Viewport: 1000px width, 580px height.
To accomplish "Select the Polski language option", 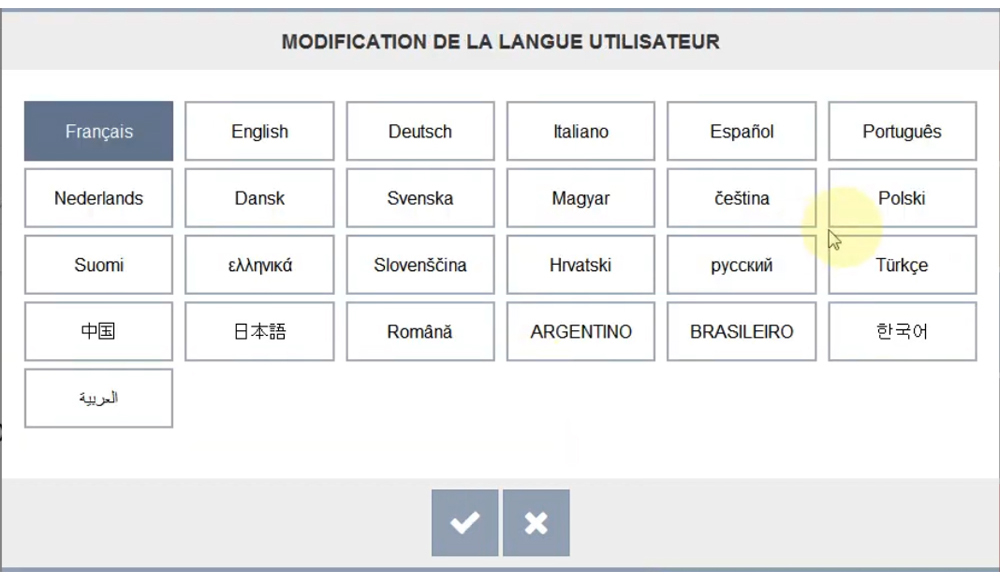I will click(x=902, y=198).
